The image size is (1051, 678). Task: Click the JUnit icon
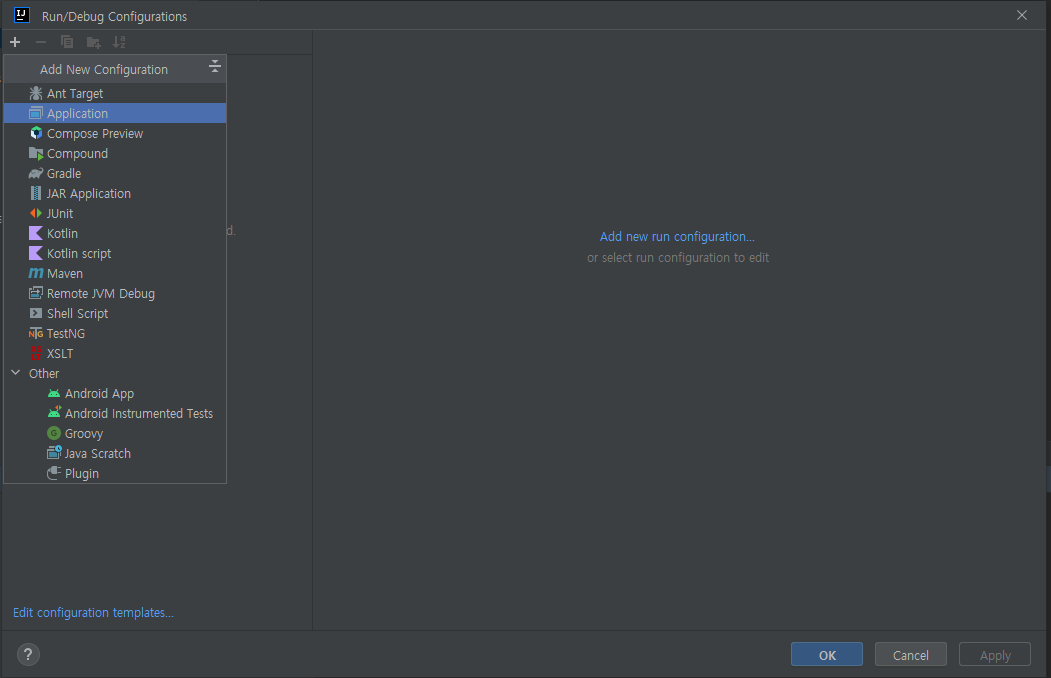click(36, 213)
